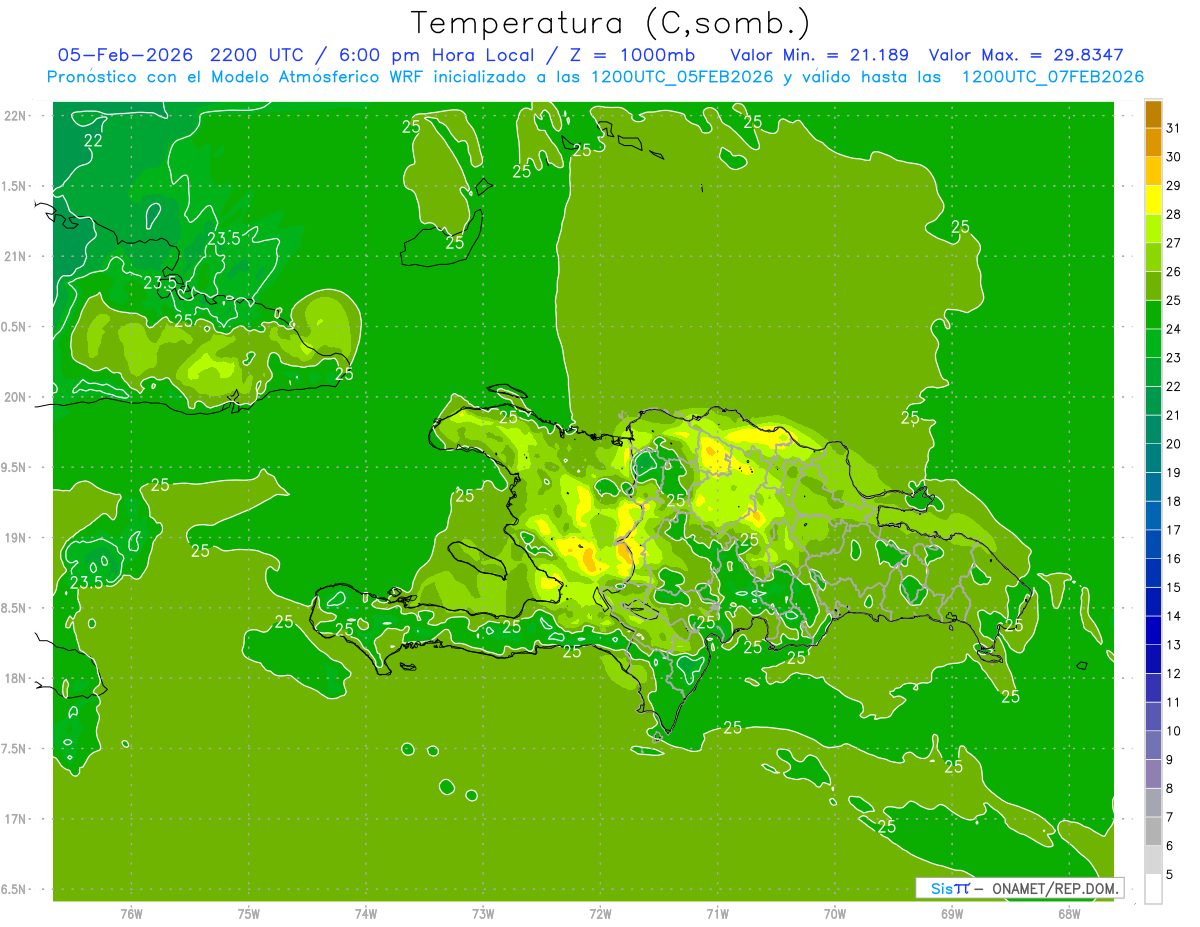
Task: Click the 'SisTT - ONAMET/REP.DOM.' label box
Action: tap(1019, 888)
